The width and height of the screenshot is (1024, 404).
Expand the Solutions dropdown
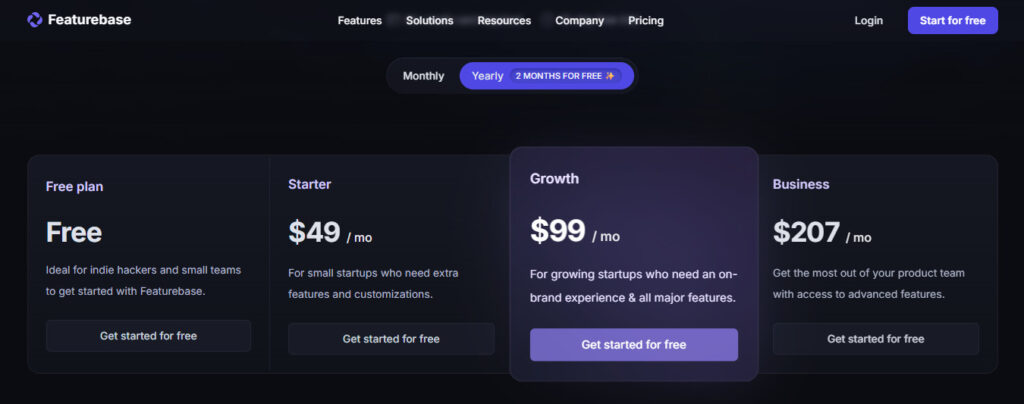(x=430, y=21)
